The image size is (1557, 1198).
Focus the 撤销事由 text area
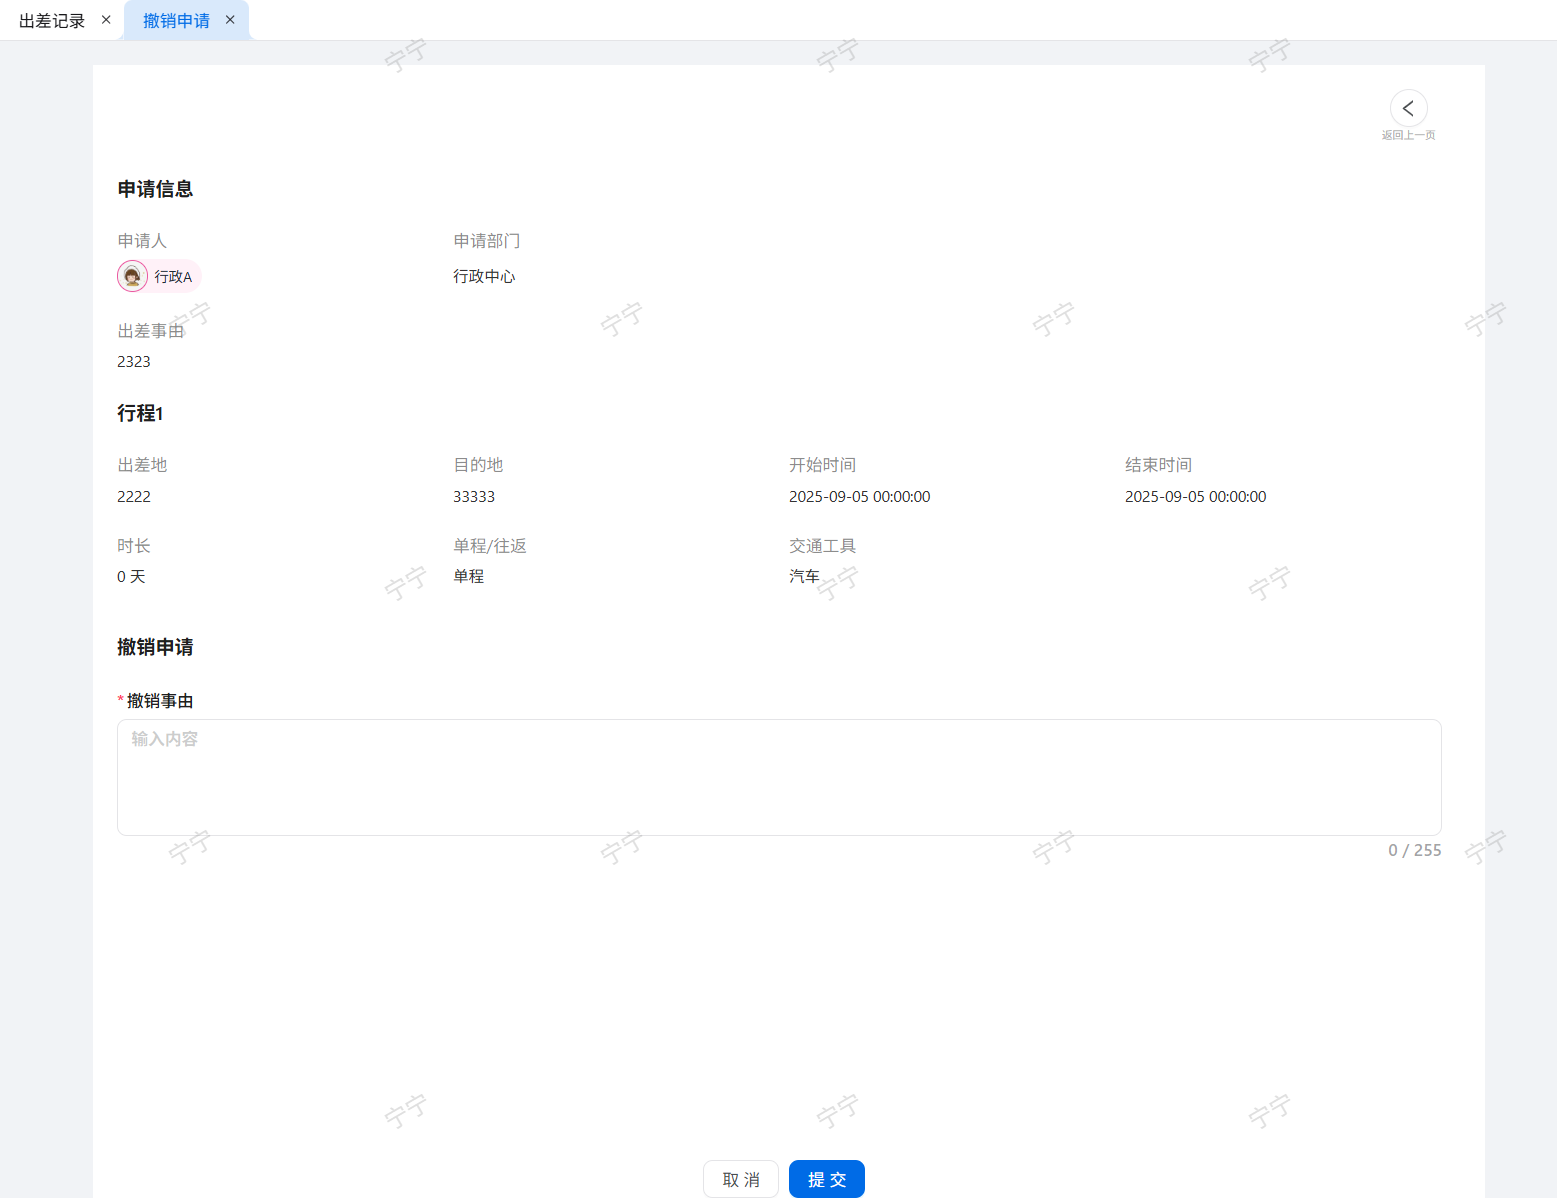(x=778, y=777)
